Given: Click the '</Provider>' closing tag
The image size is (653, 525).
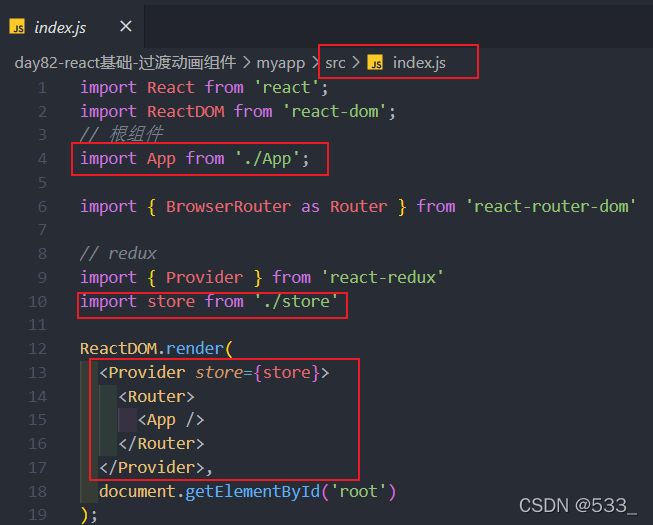Looking at the screenshot, I should click(152, 468).
